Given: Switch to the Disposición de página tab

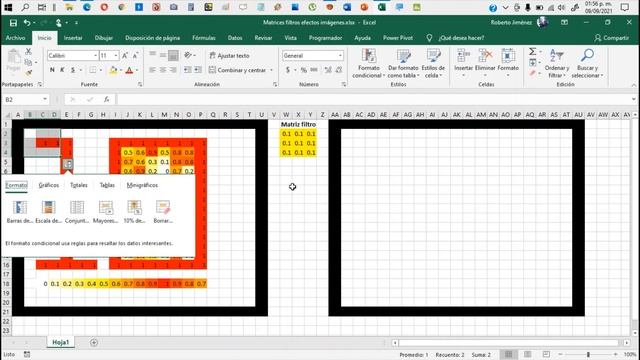Looking at the screenshot, I should [152, 38].
